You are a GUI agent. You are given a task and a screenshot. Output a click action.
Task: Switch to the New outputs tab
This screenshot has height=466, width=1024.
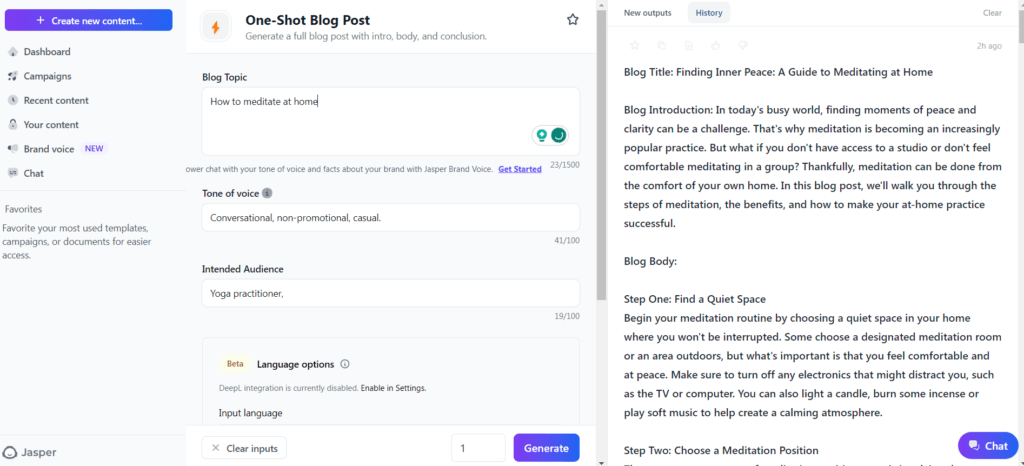[646, 12]
